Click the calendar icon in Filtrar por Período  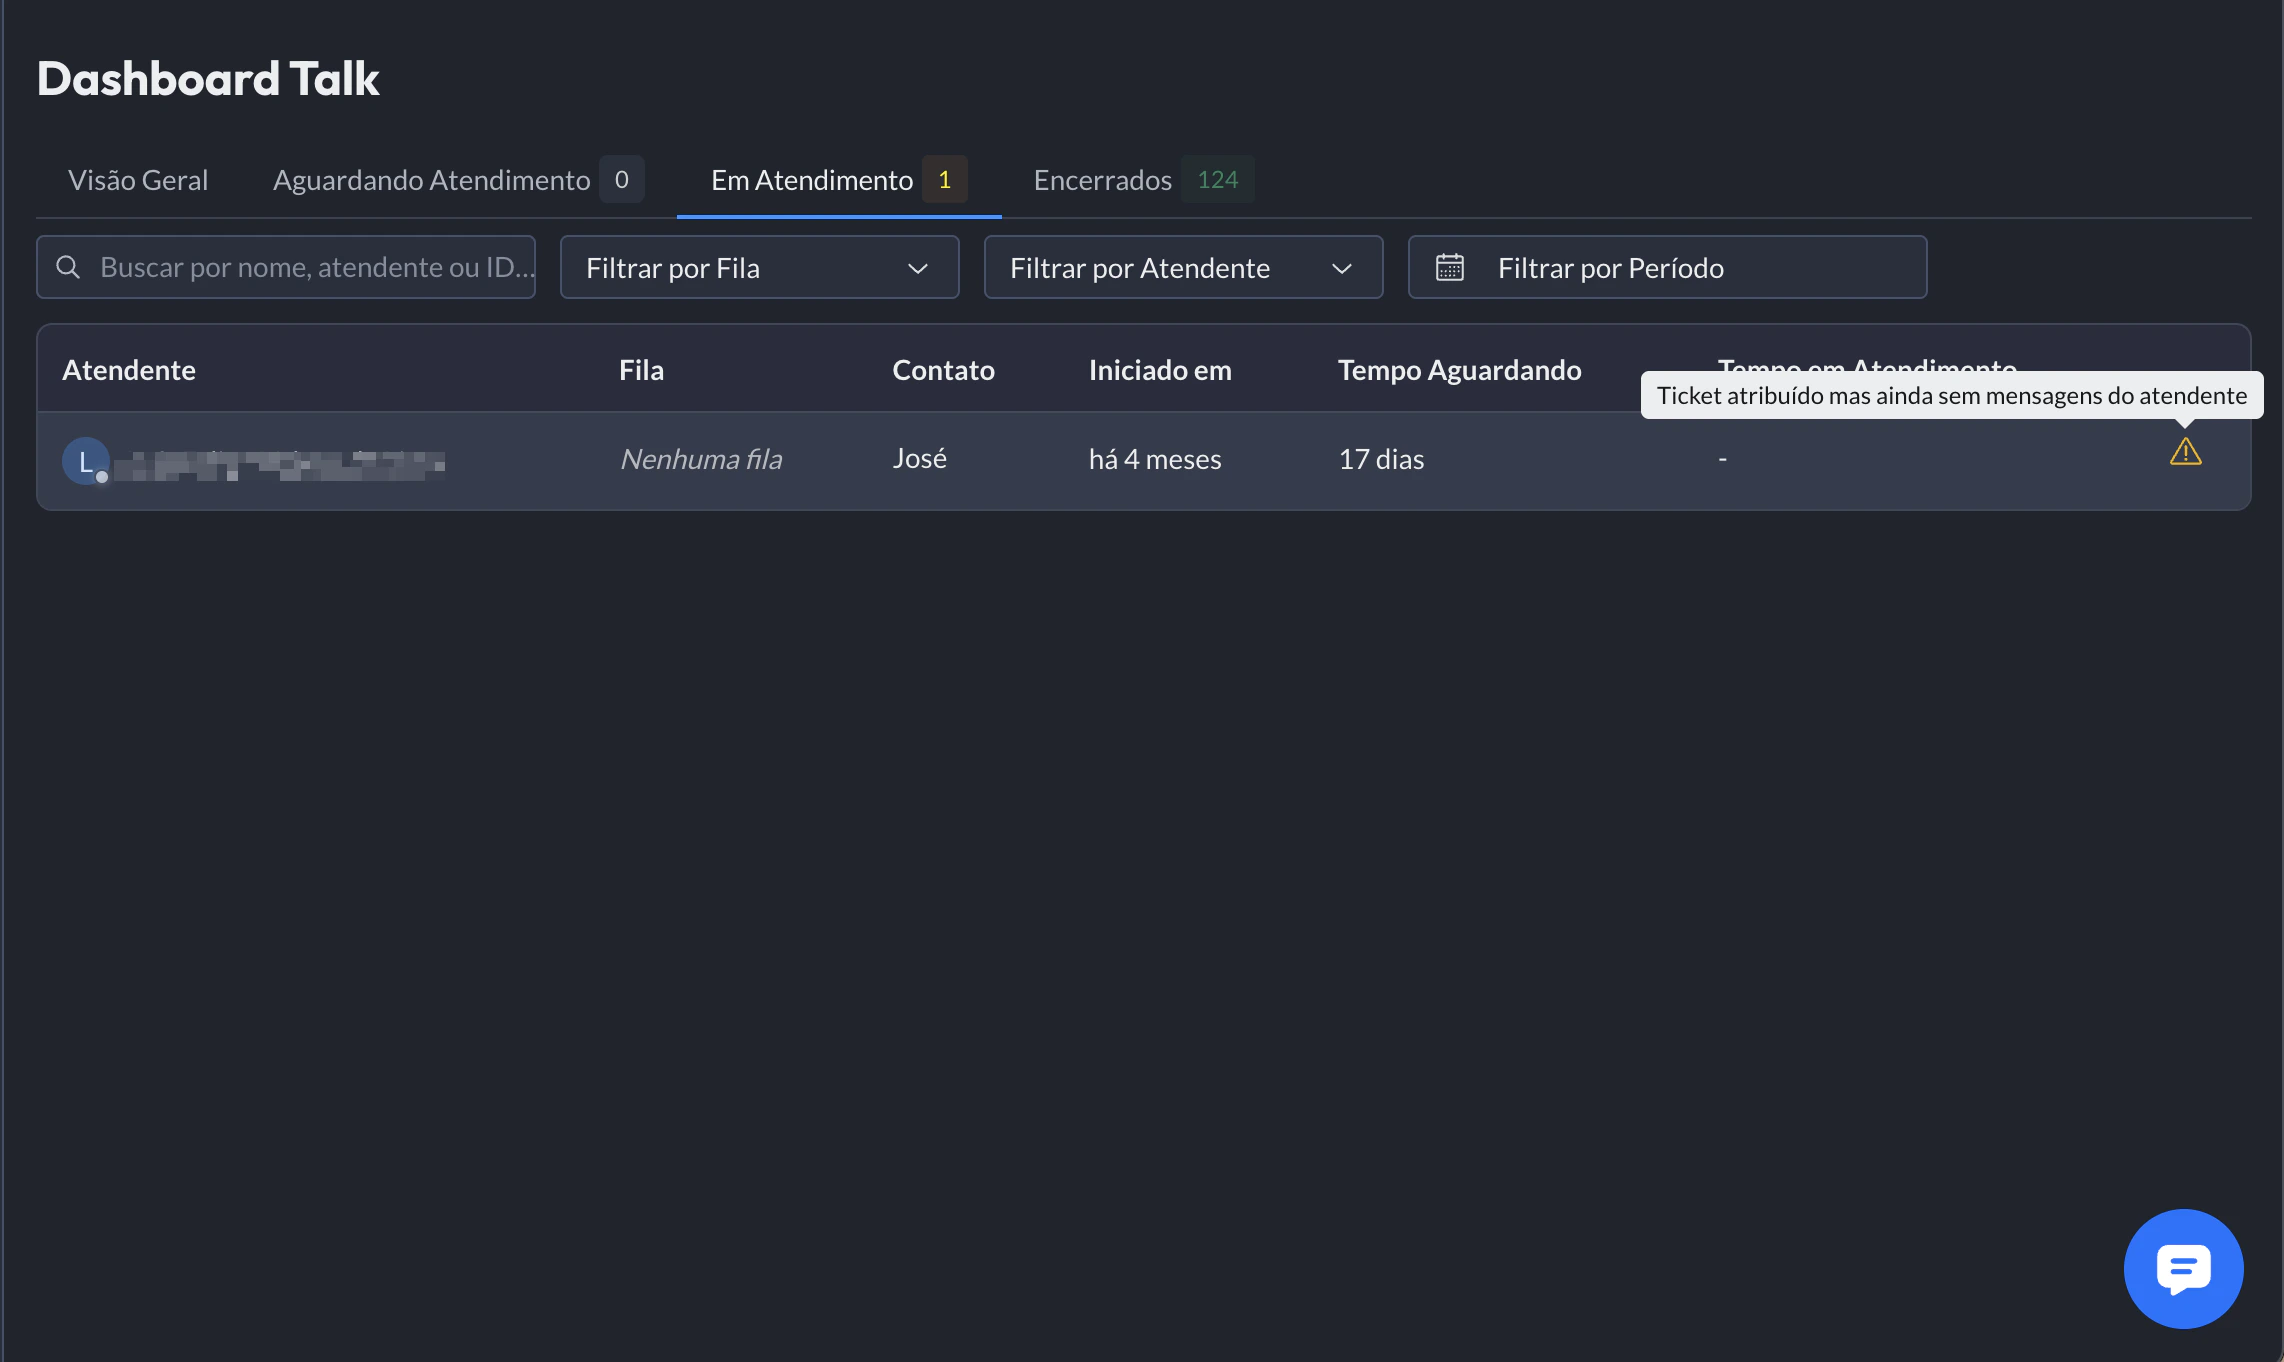pos(1451,267)
